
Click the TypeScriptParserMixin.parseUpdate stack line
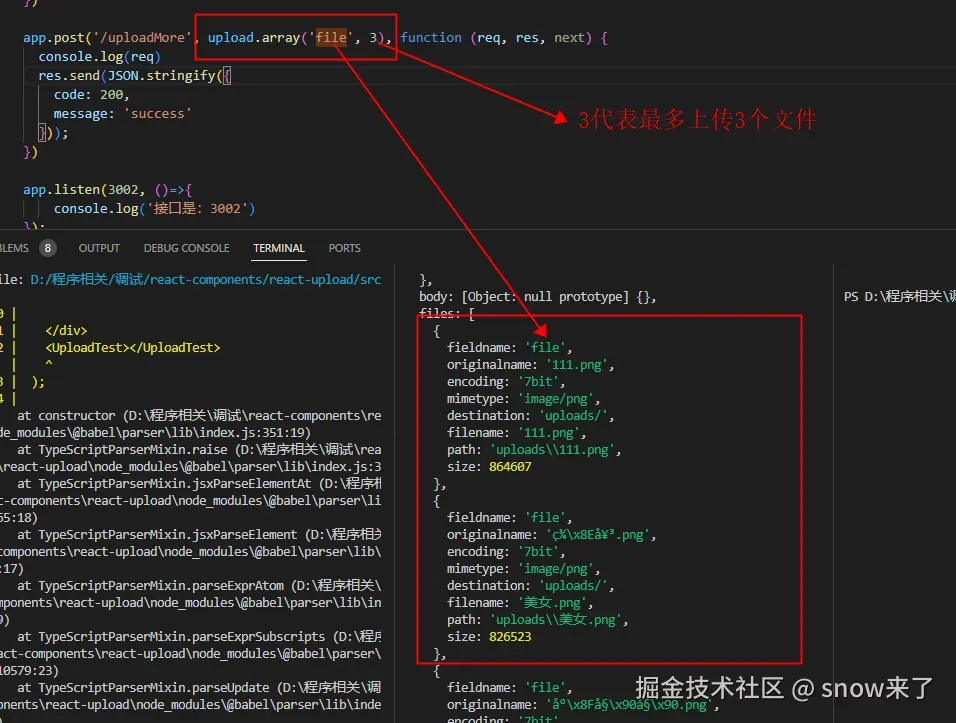point(199,688)
